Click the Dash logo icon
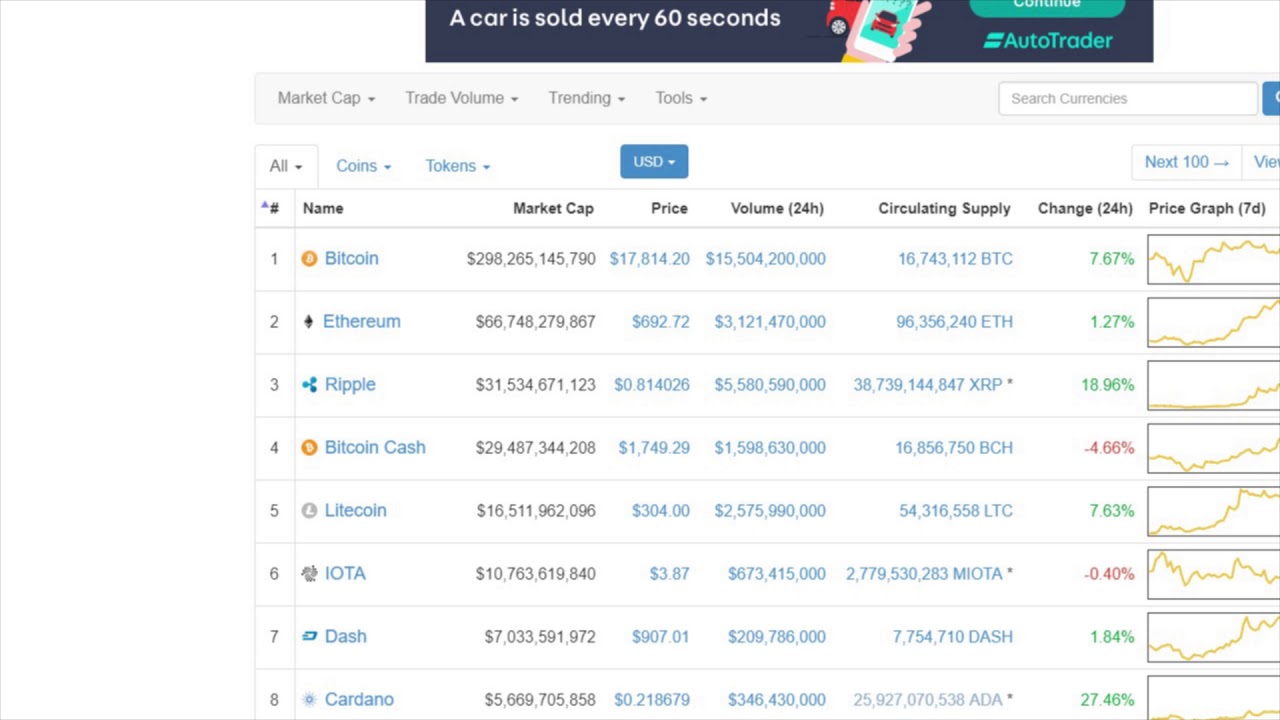This screenshot has width=1280, height=720. click(309, 637)
